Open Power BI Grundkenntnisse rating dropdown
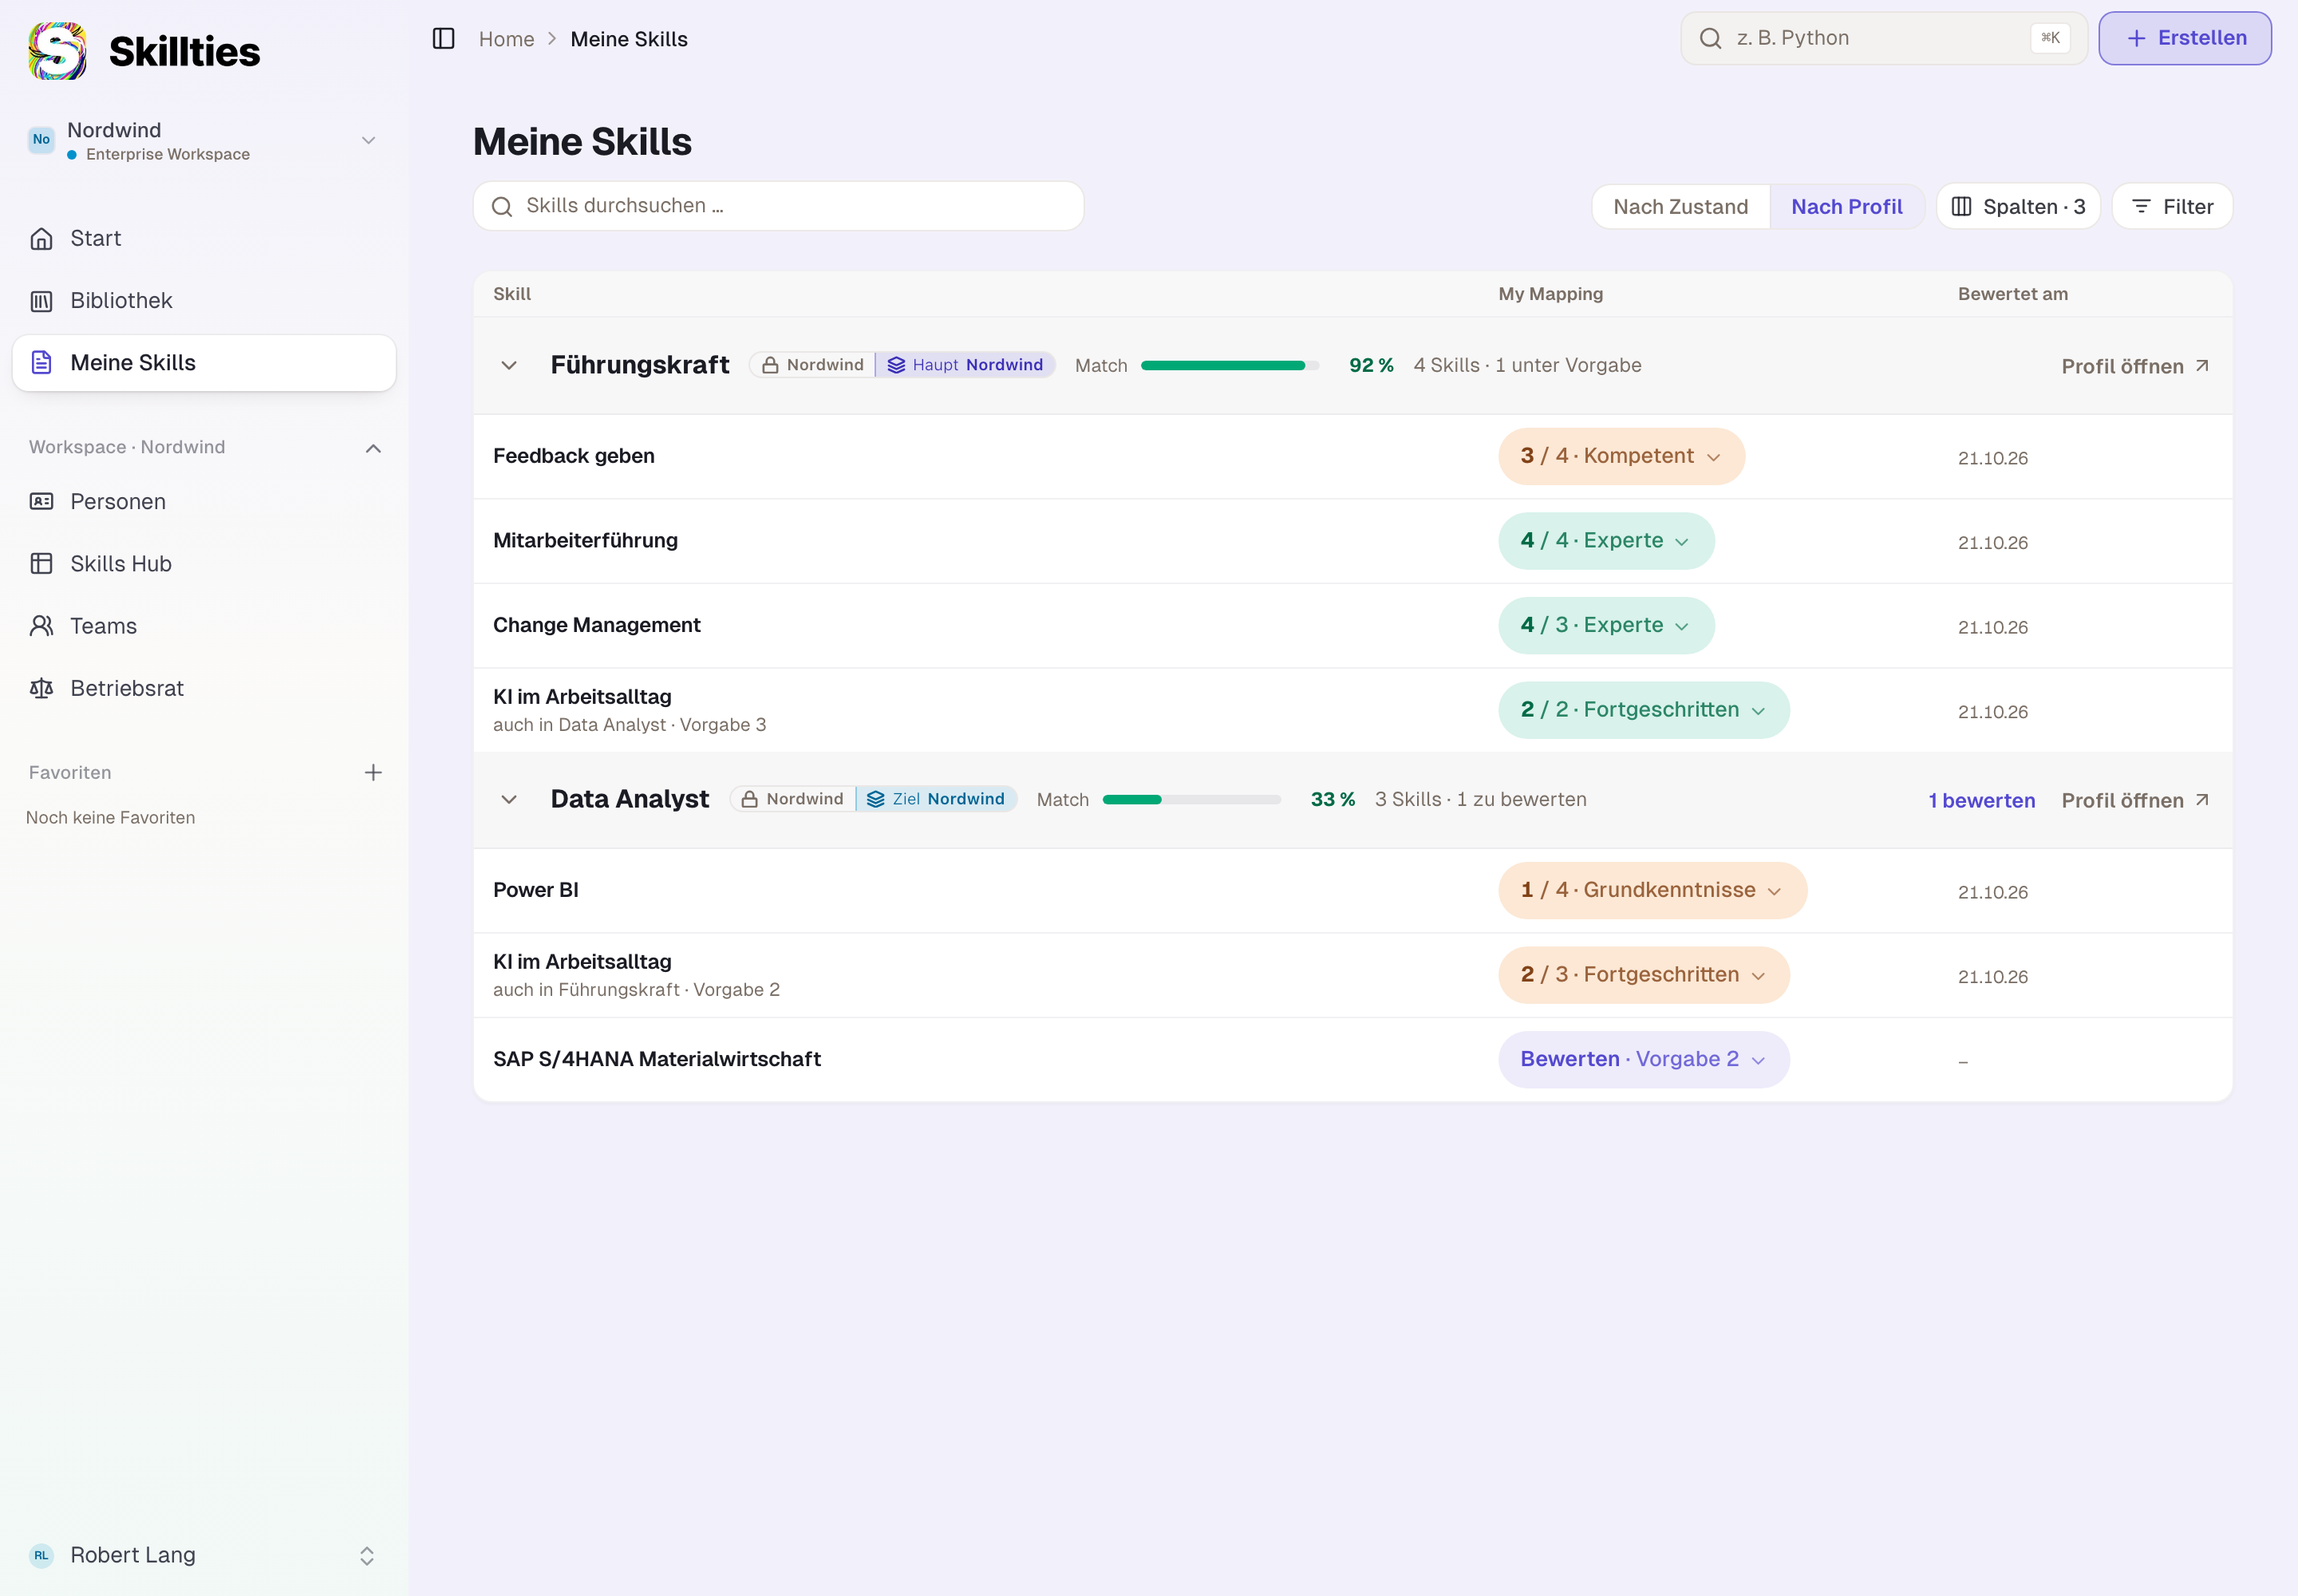 pyautogui.click(x=1652, y=891)
